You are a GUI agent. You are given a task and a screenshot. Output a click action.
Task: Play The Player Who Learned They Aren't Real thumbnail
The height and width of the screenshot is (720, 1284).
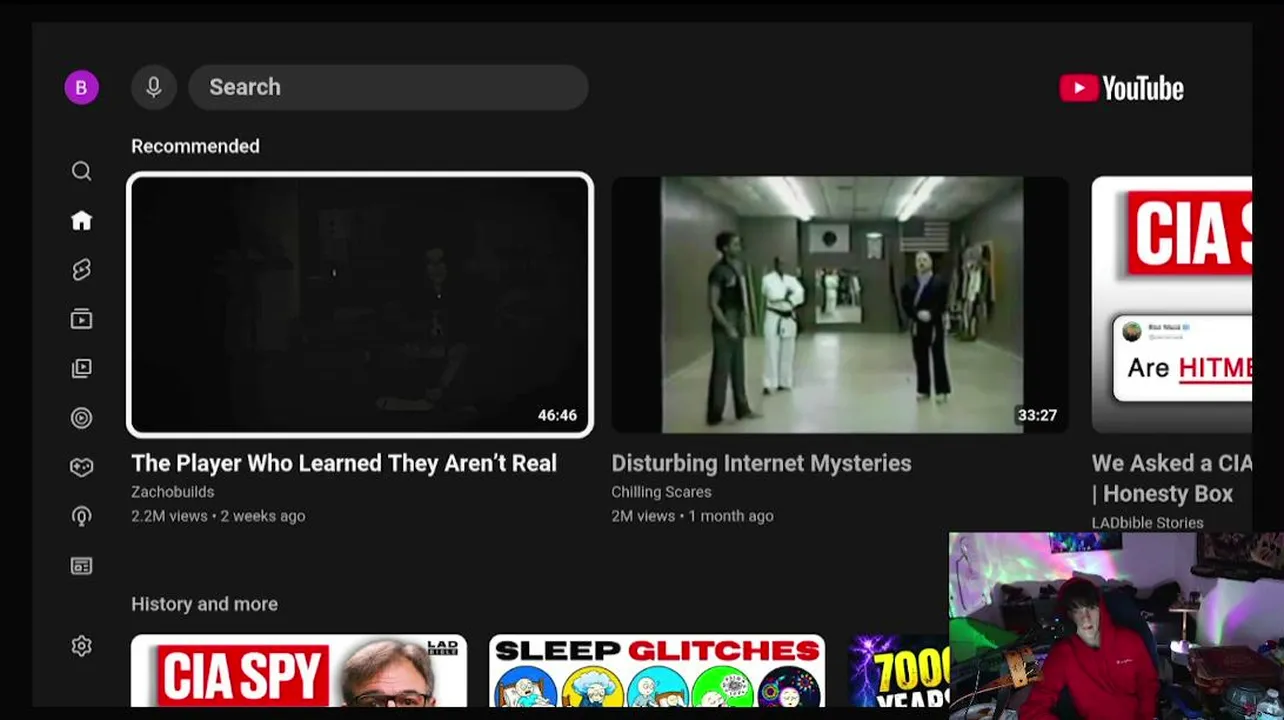pos(360,305)
